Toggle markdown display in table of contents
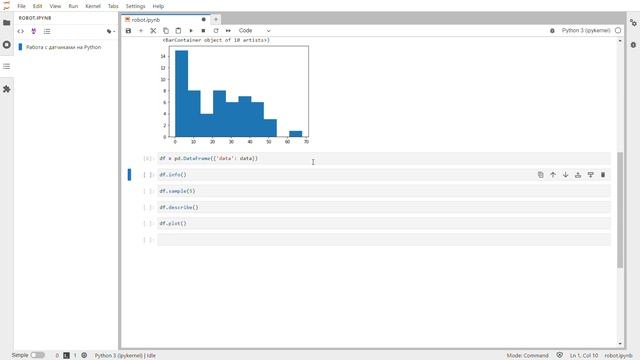 point(33,31)
